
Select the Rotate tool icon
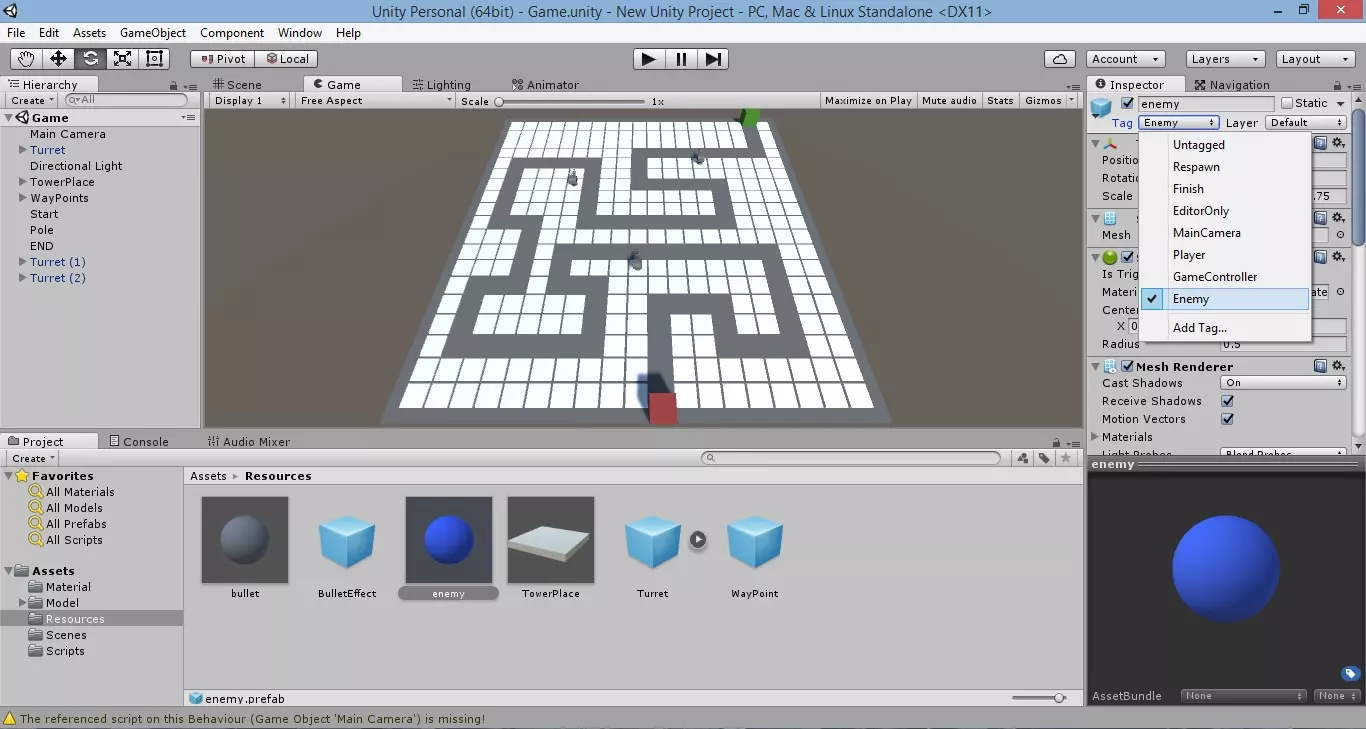click(91, 59)
